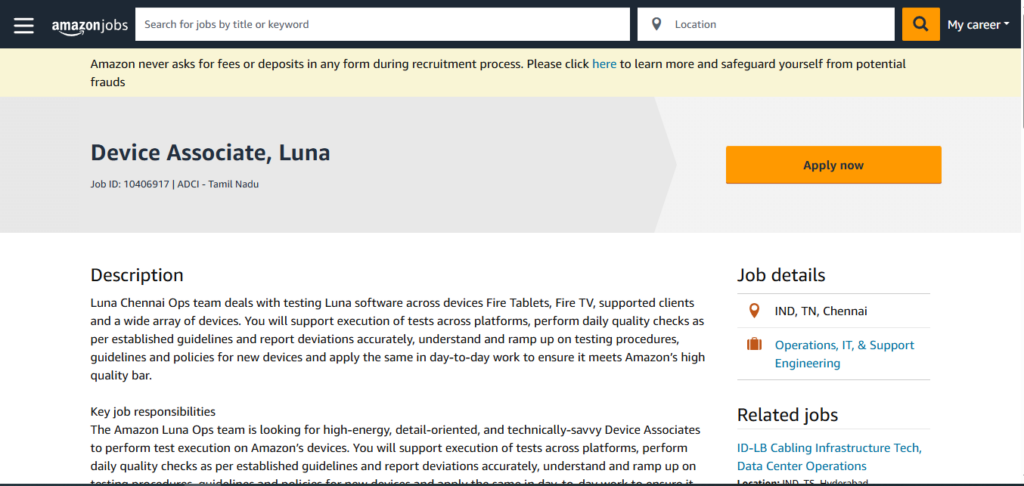Focus the job title or keyword search field
The image size is (1024, 486).
coord(383,24)
